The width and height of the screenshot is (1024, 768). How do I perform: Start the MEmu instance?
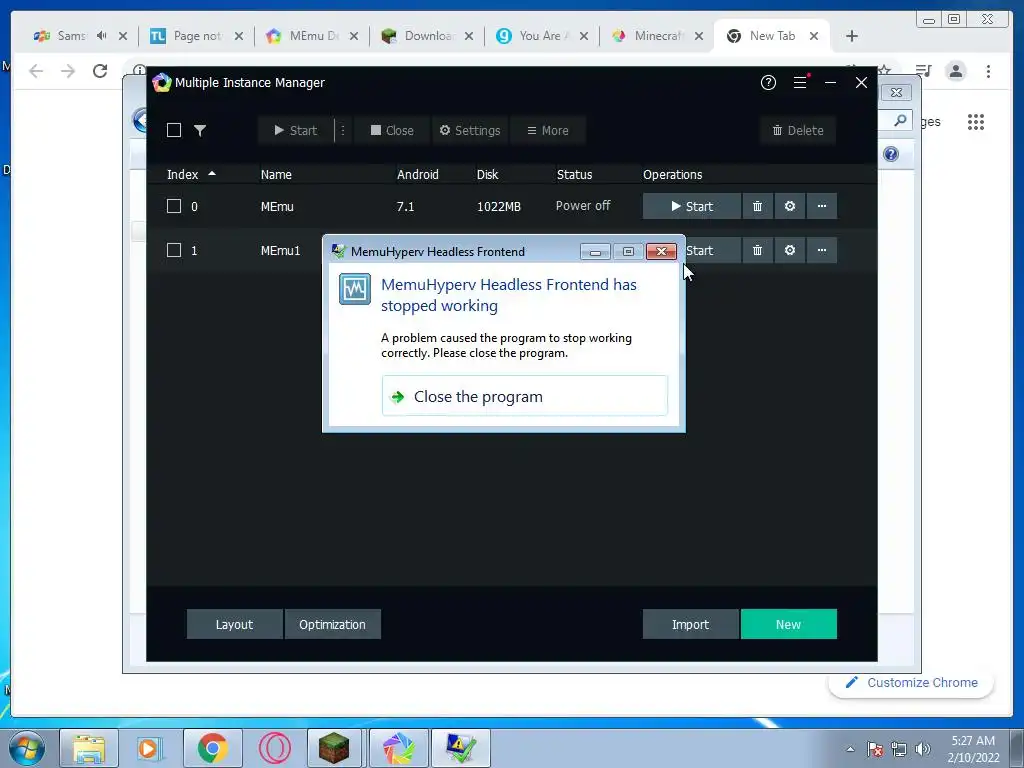point(692,206)
